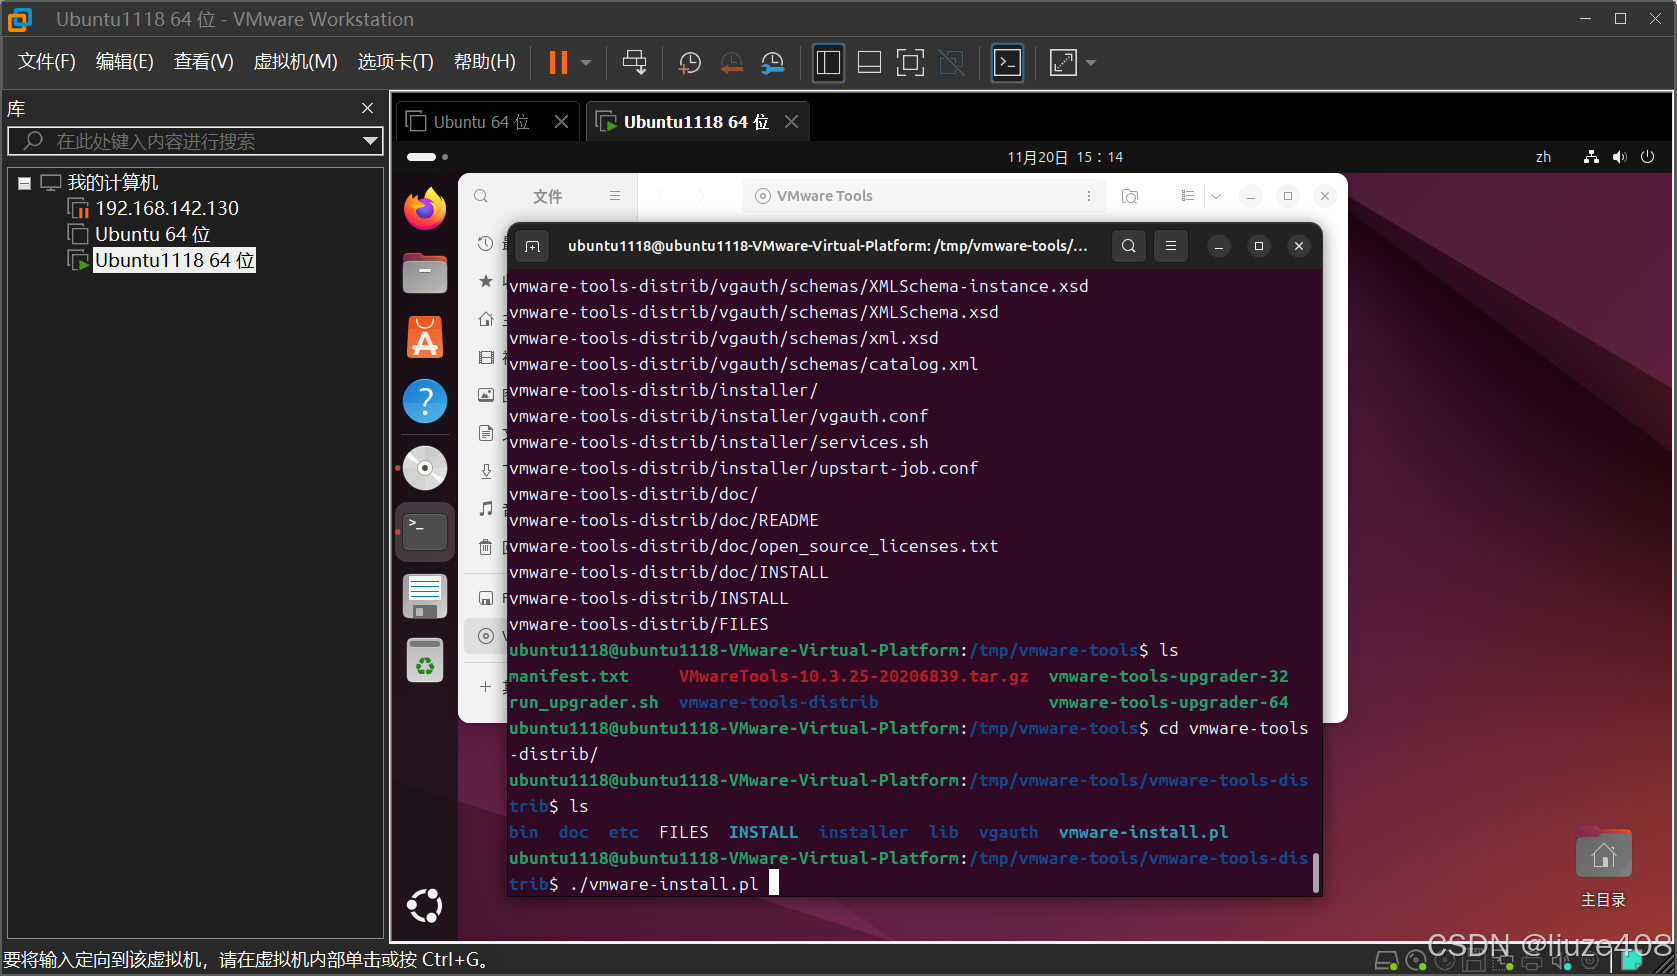The width and height of the screenshot is (1677, 976).
Task: Enter full screen mode icon
Action: coord(910,63)
